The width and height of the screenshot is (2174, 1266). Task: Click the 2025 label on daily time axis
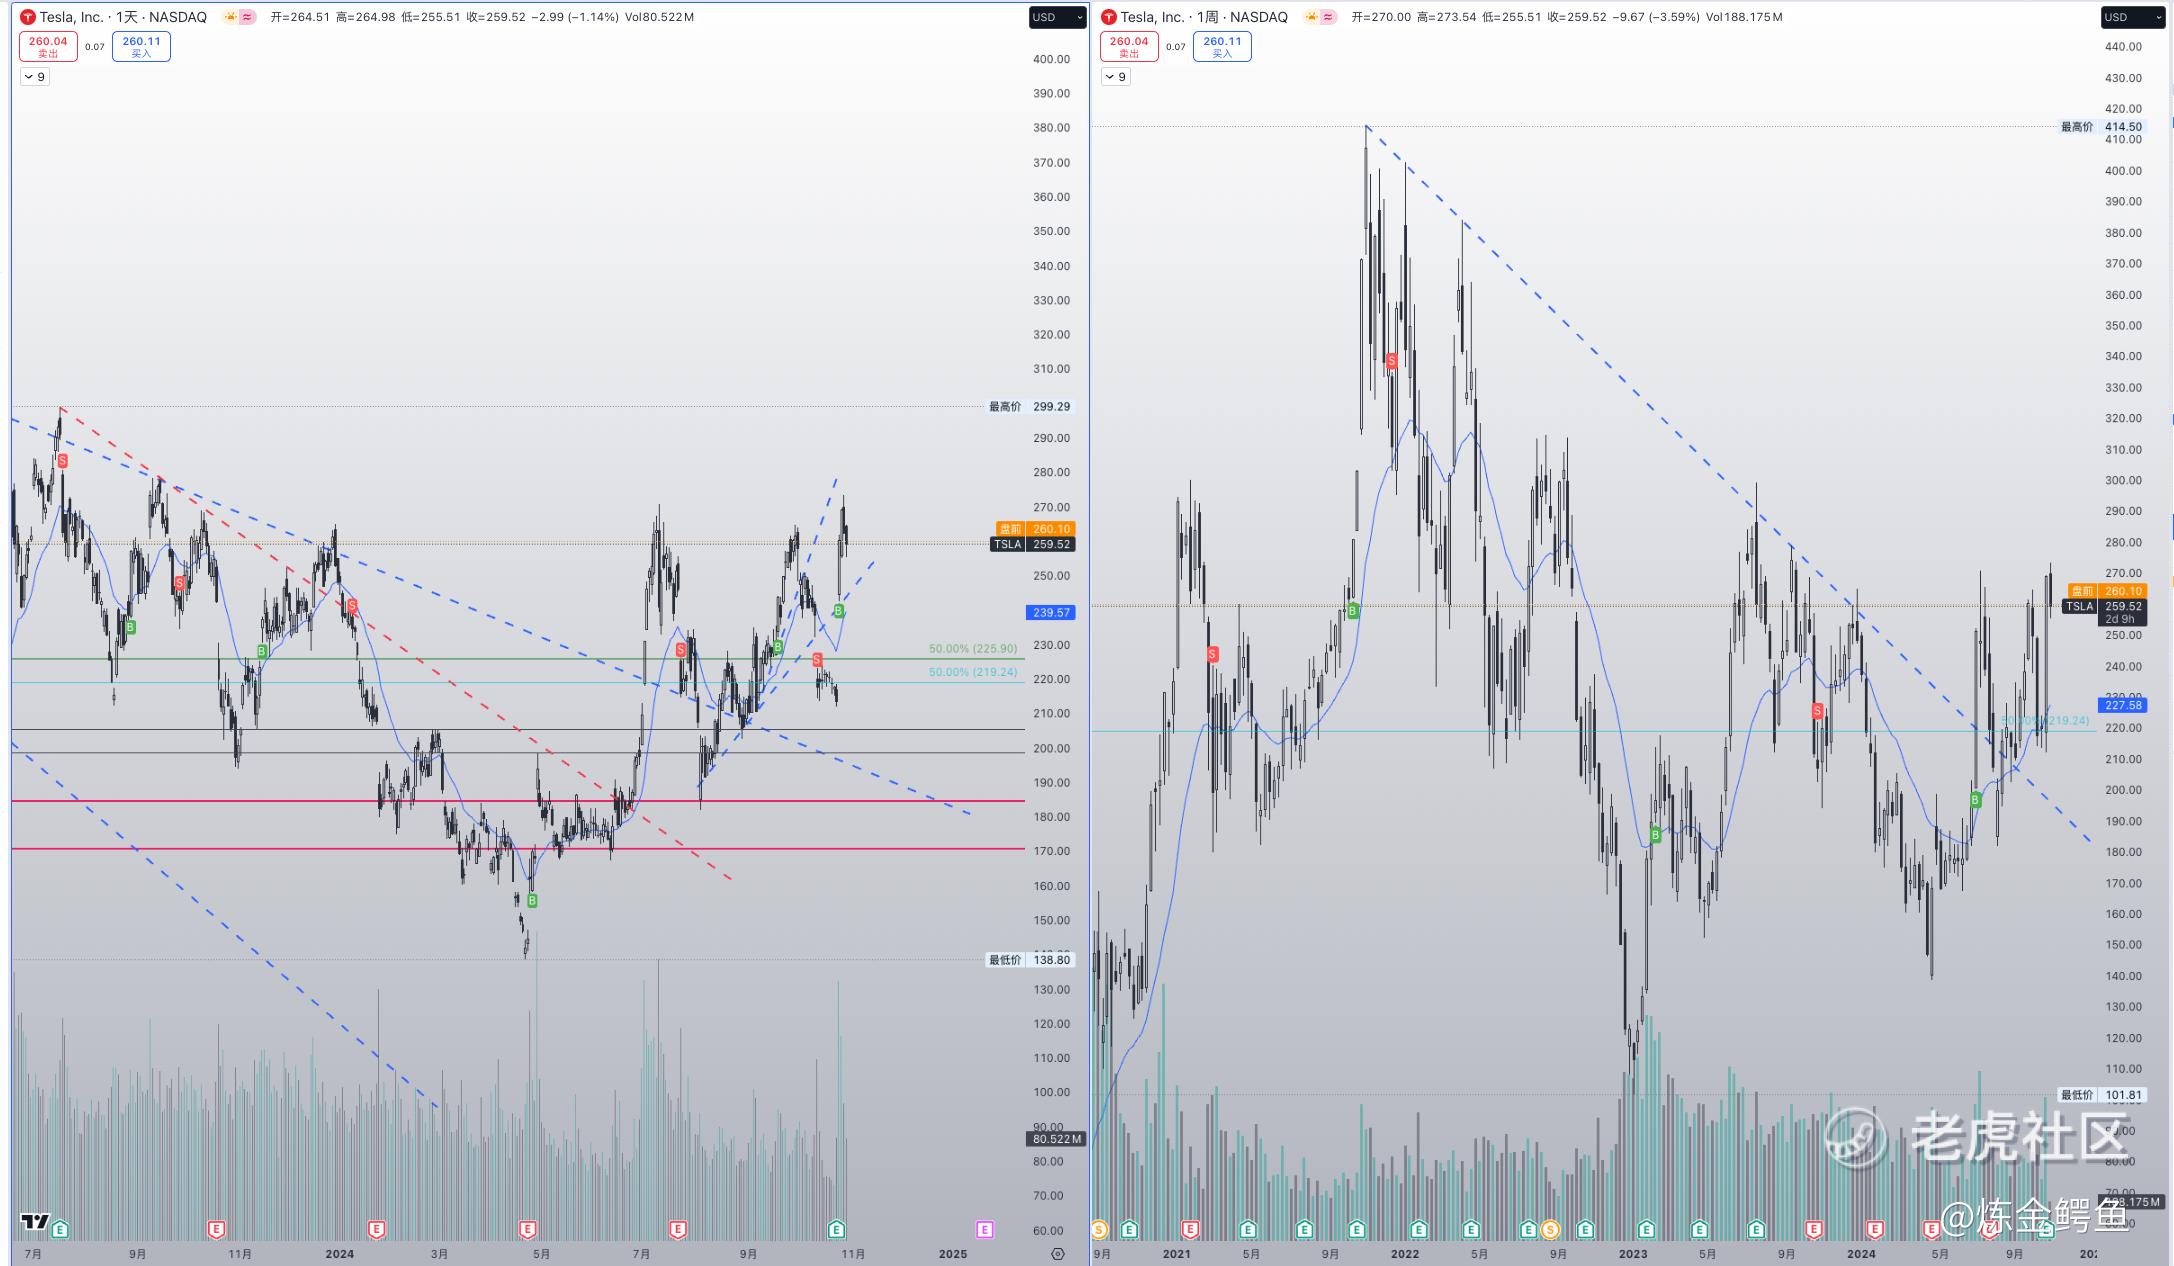[x=953, y=1254]
